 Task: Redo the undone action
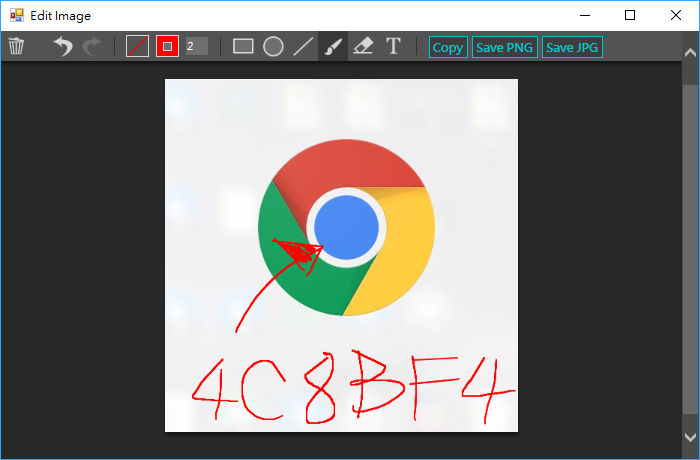tap(92, 46)
